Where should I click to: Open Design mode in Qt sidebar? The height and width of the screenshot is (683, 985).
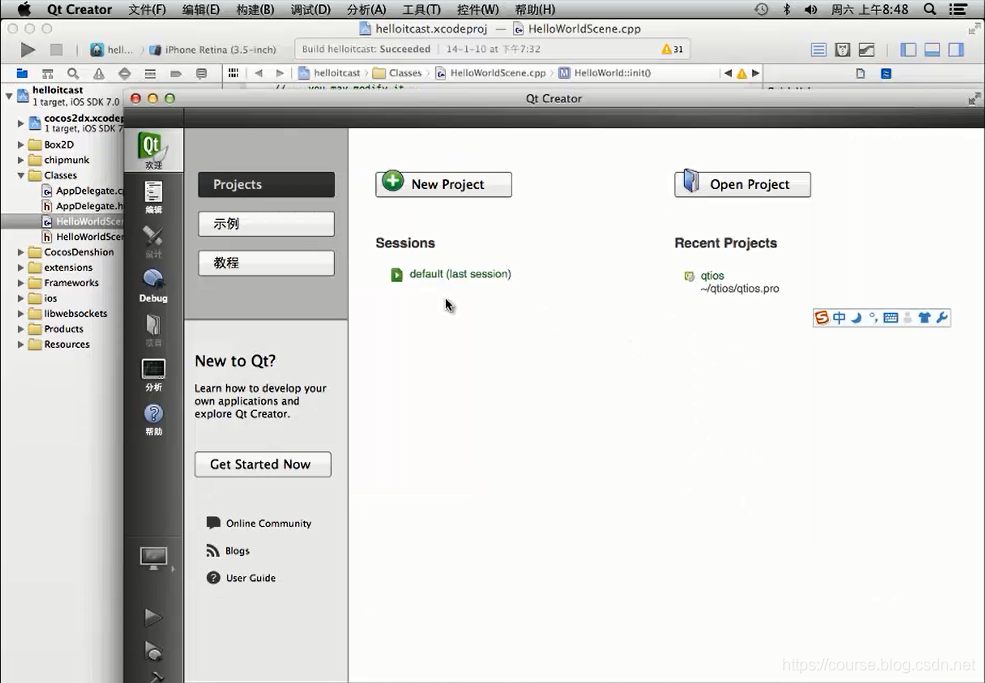153,241
